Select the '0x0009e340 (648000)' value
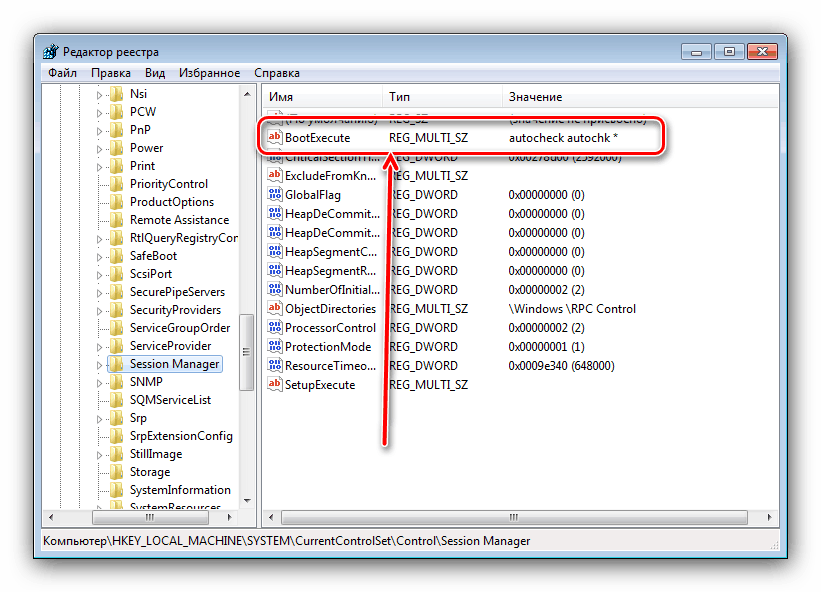This screenshot has width=821, height=592. click(x=561, y=365)
